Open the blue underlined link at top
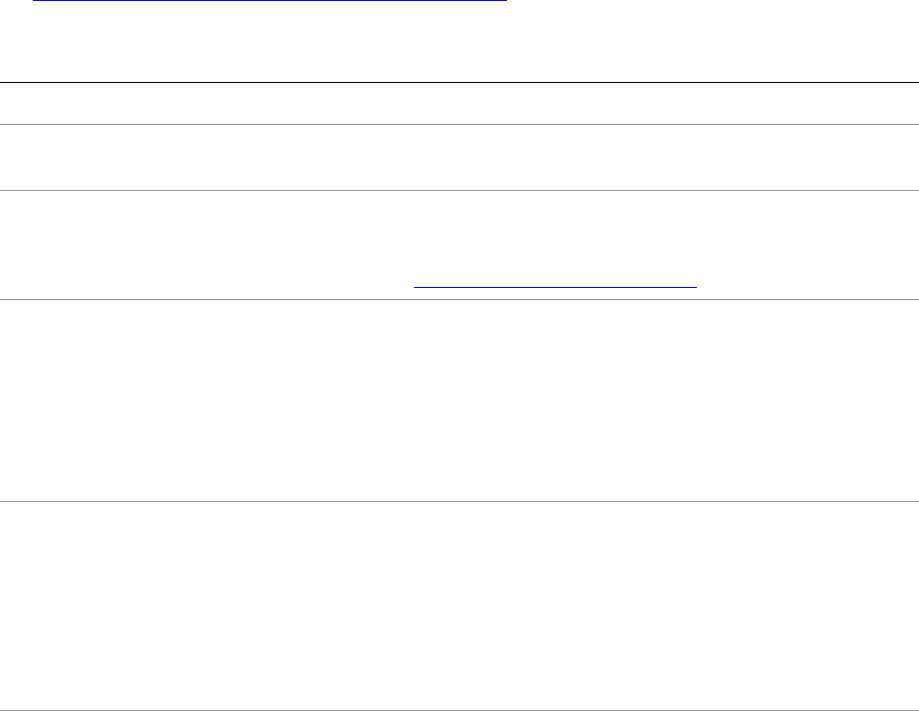Screen dimensions: 919x711 tap(270, 2)
